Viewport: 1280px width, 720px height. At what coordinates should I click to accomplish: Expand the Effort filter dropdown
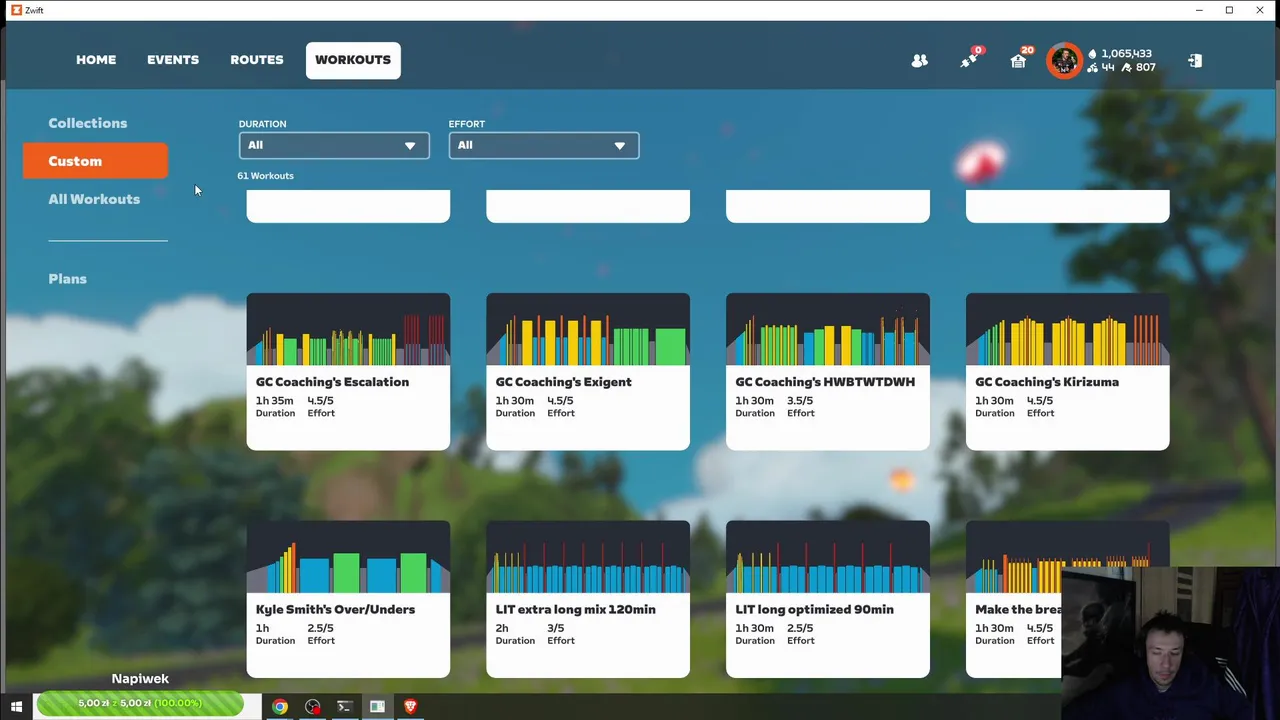(x=544, y=145)
